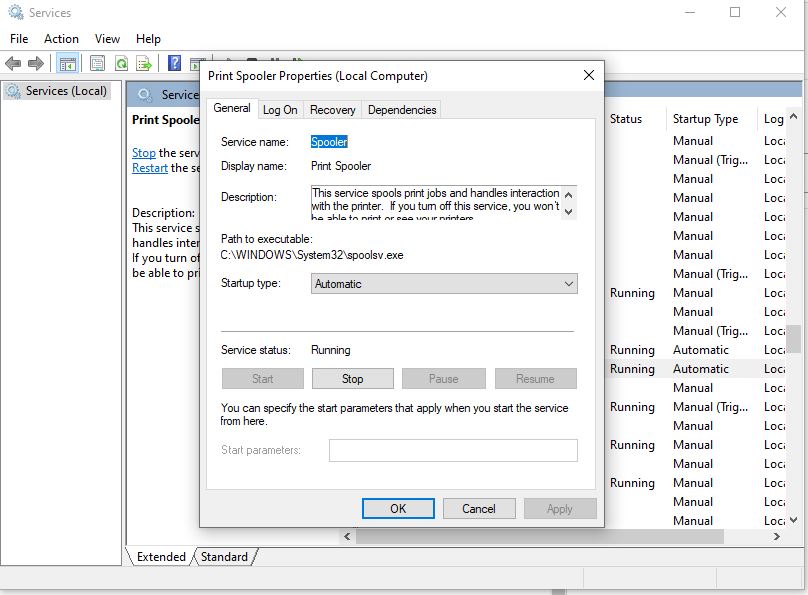The width and height of the screenshot is (808, 595).
Task: Sort by the Status column header
Action: pyautogui.click(x=626, y=119)
